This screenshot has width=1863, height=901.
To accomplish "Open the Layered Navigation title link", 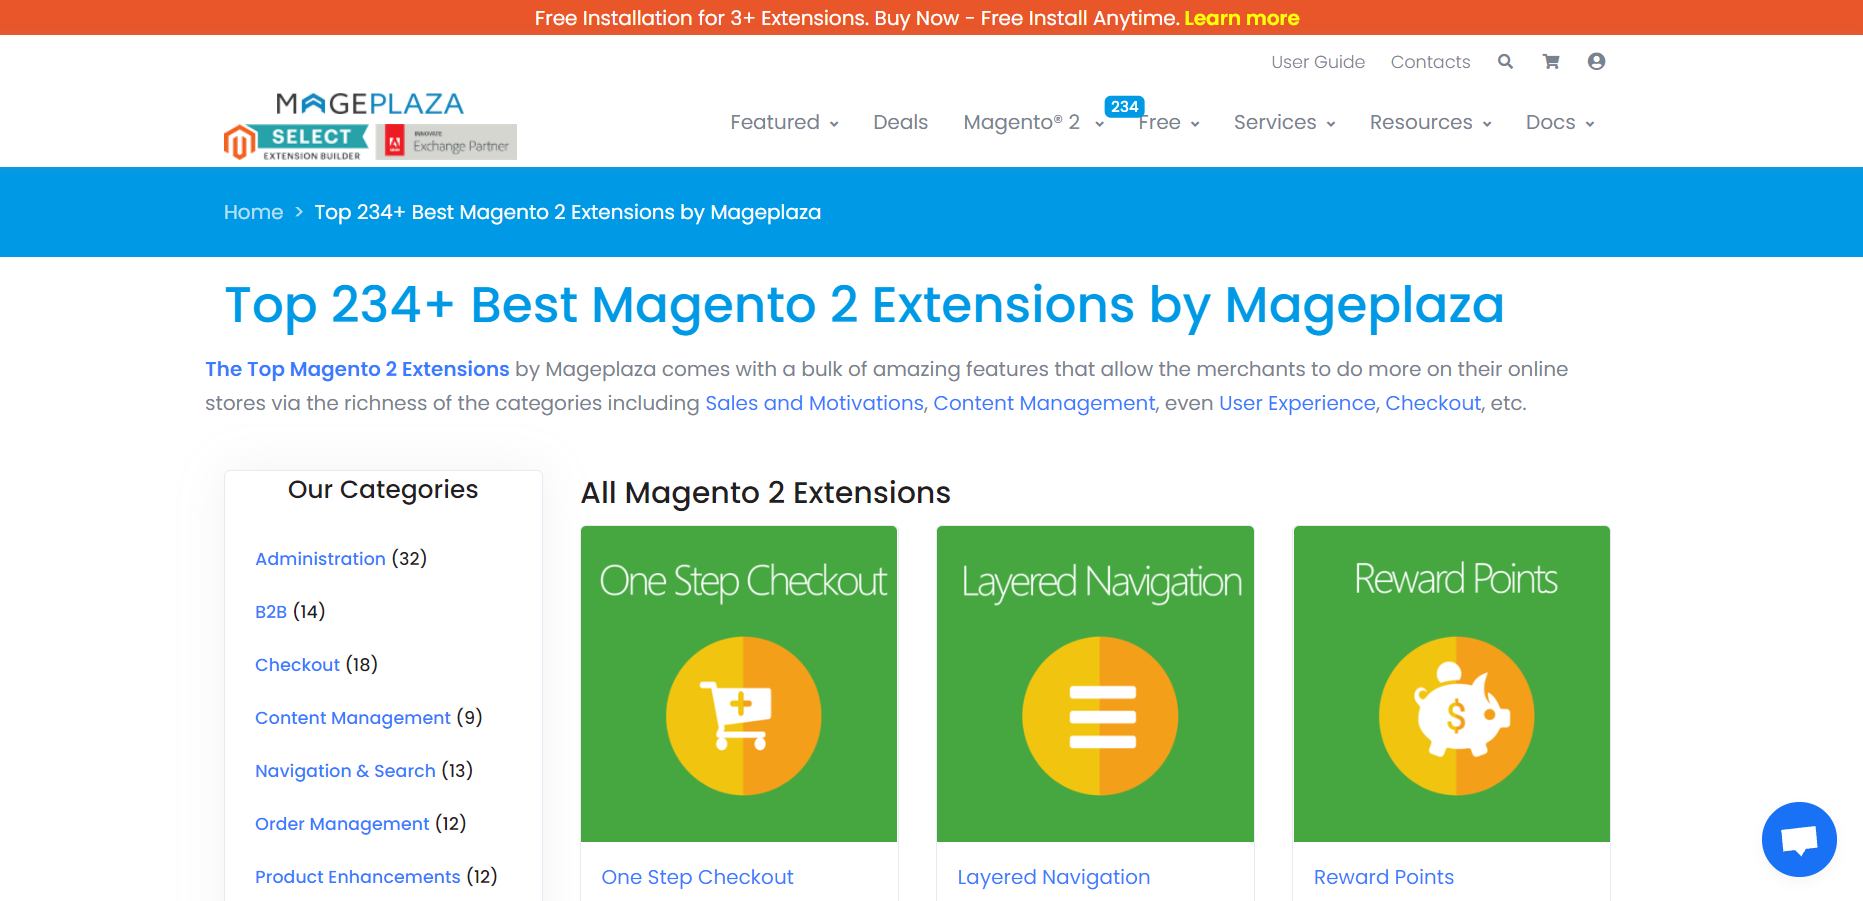I will [x=1054, y=877].
